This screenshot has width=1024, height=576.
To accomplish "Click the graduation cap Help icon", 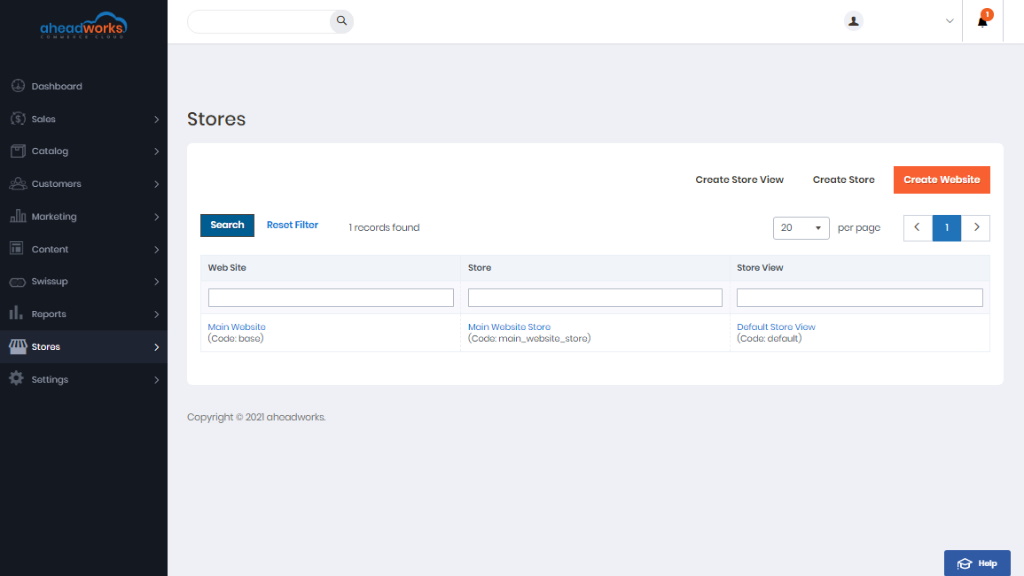I will click(965, 563).
